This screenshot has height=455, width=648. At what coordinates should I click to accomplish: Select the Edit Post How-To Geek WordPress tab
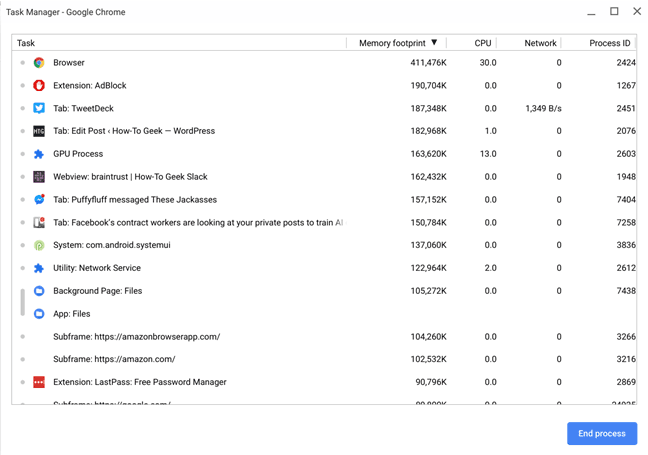134,131
